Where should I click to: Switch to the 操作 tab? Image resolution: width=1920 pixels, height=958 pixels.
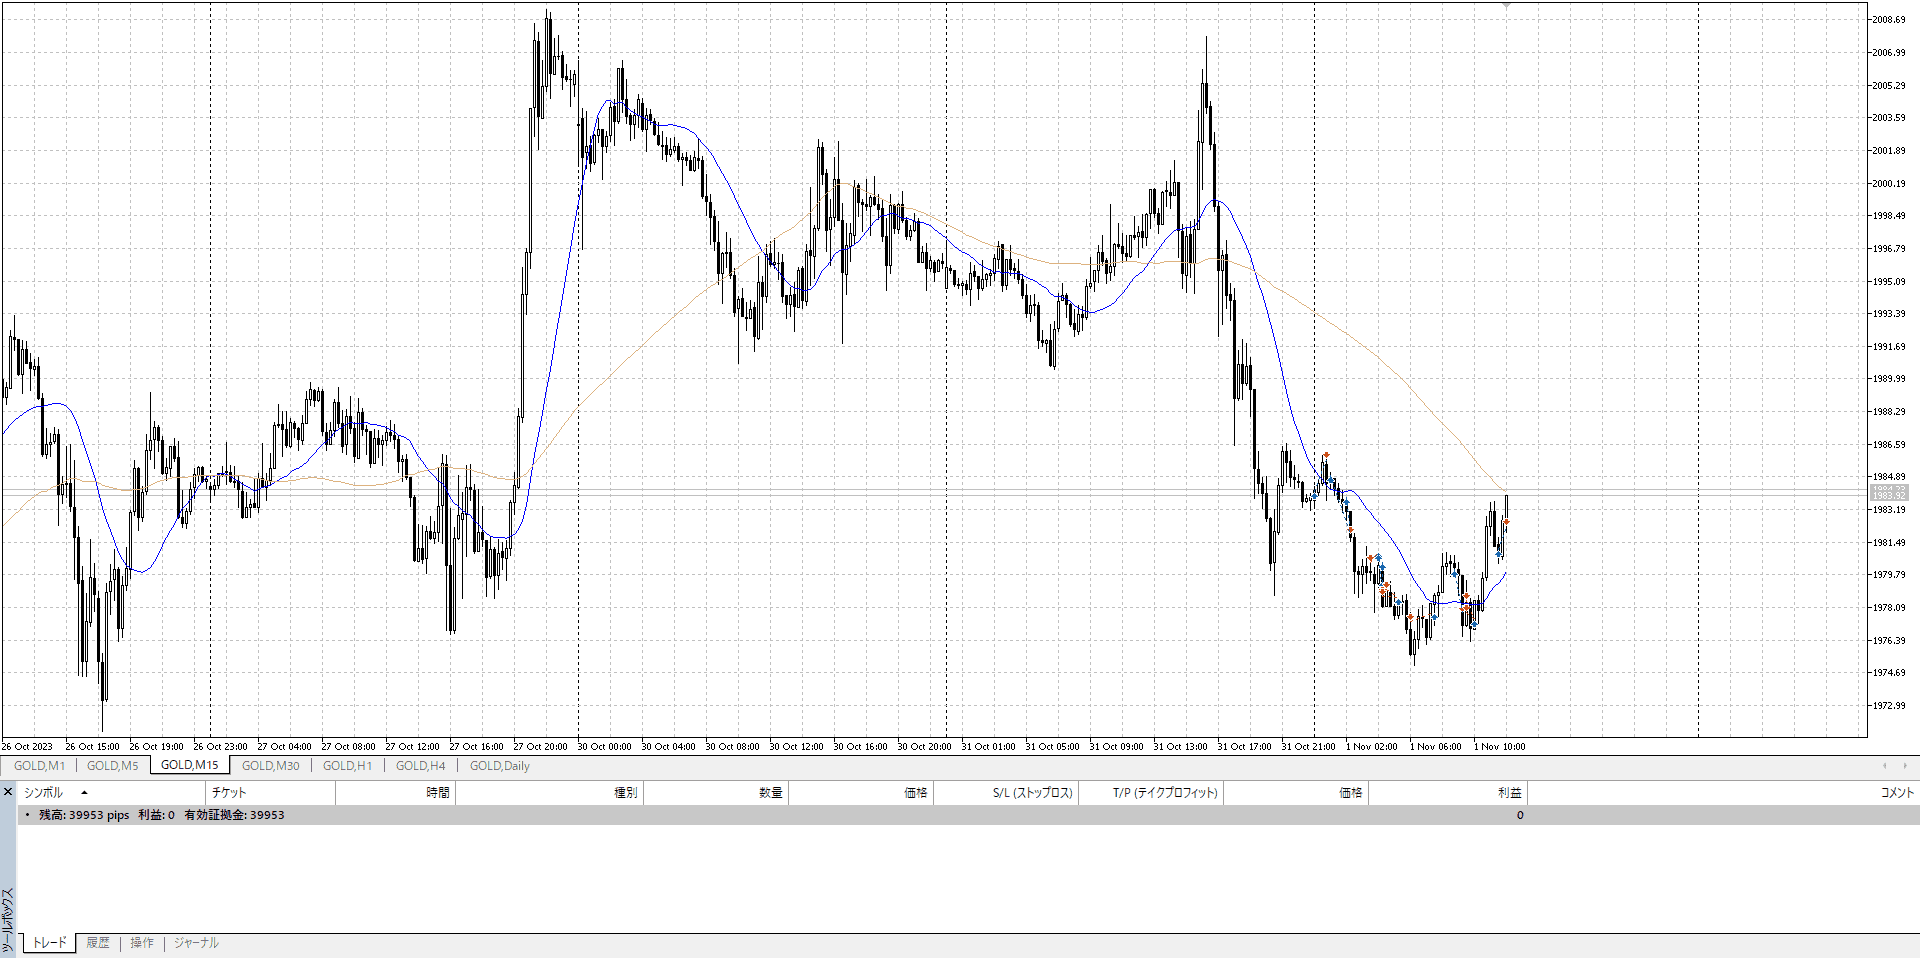click(x=142, y=943)
